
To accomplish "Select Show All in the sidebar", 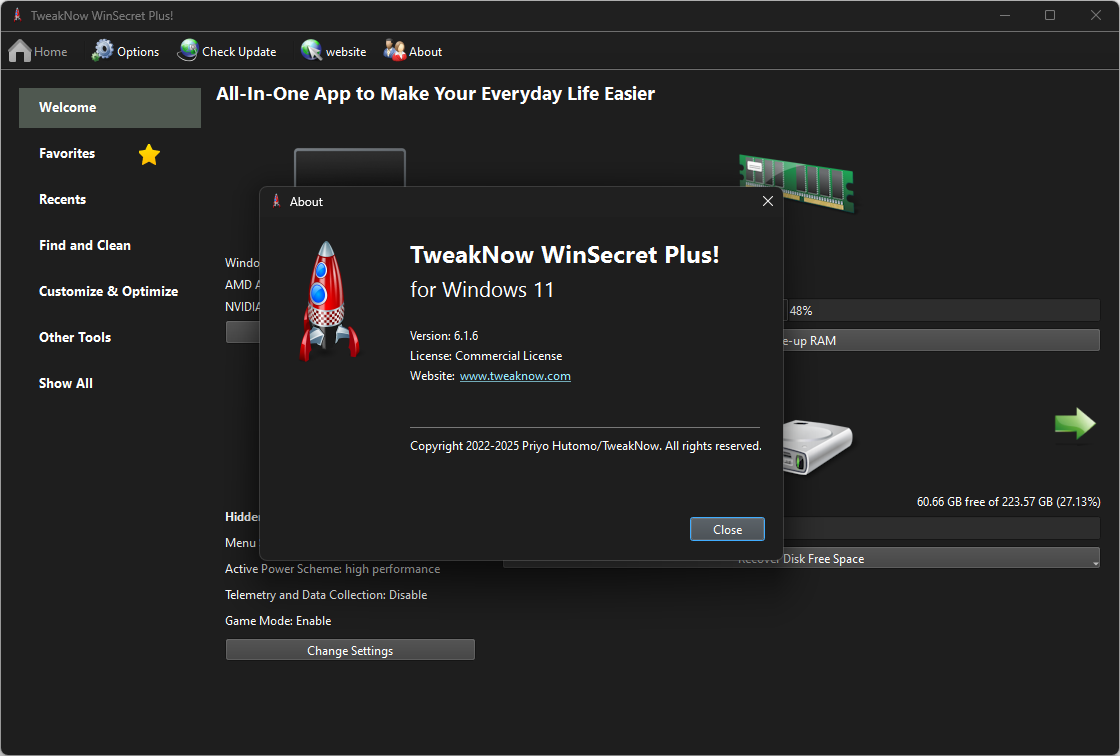I will point(66,383).
